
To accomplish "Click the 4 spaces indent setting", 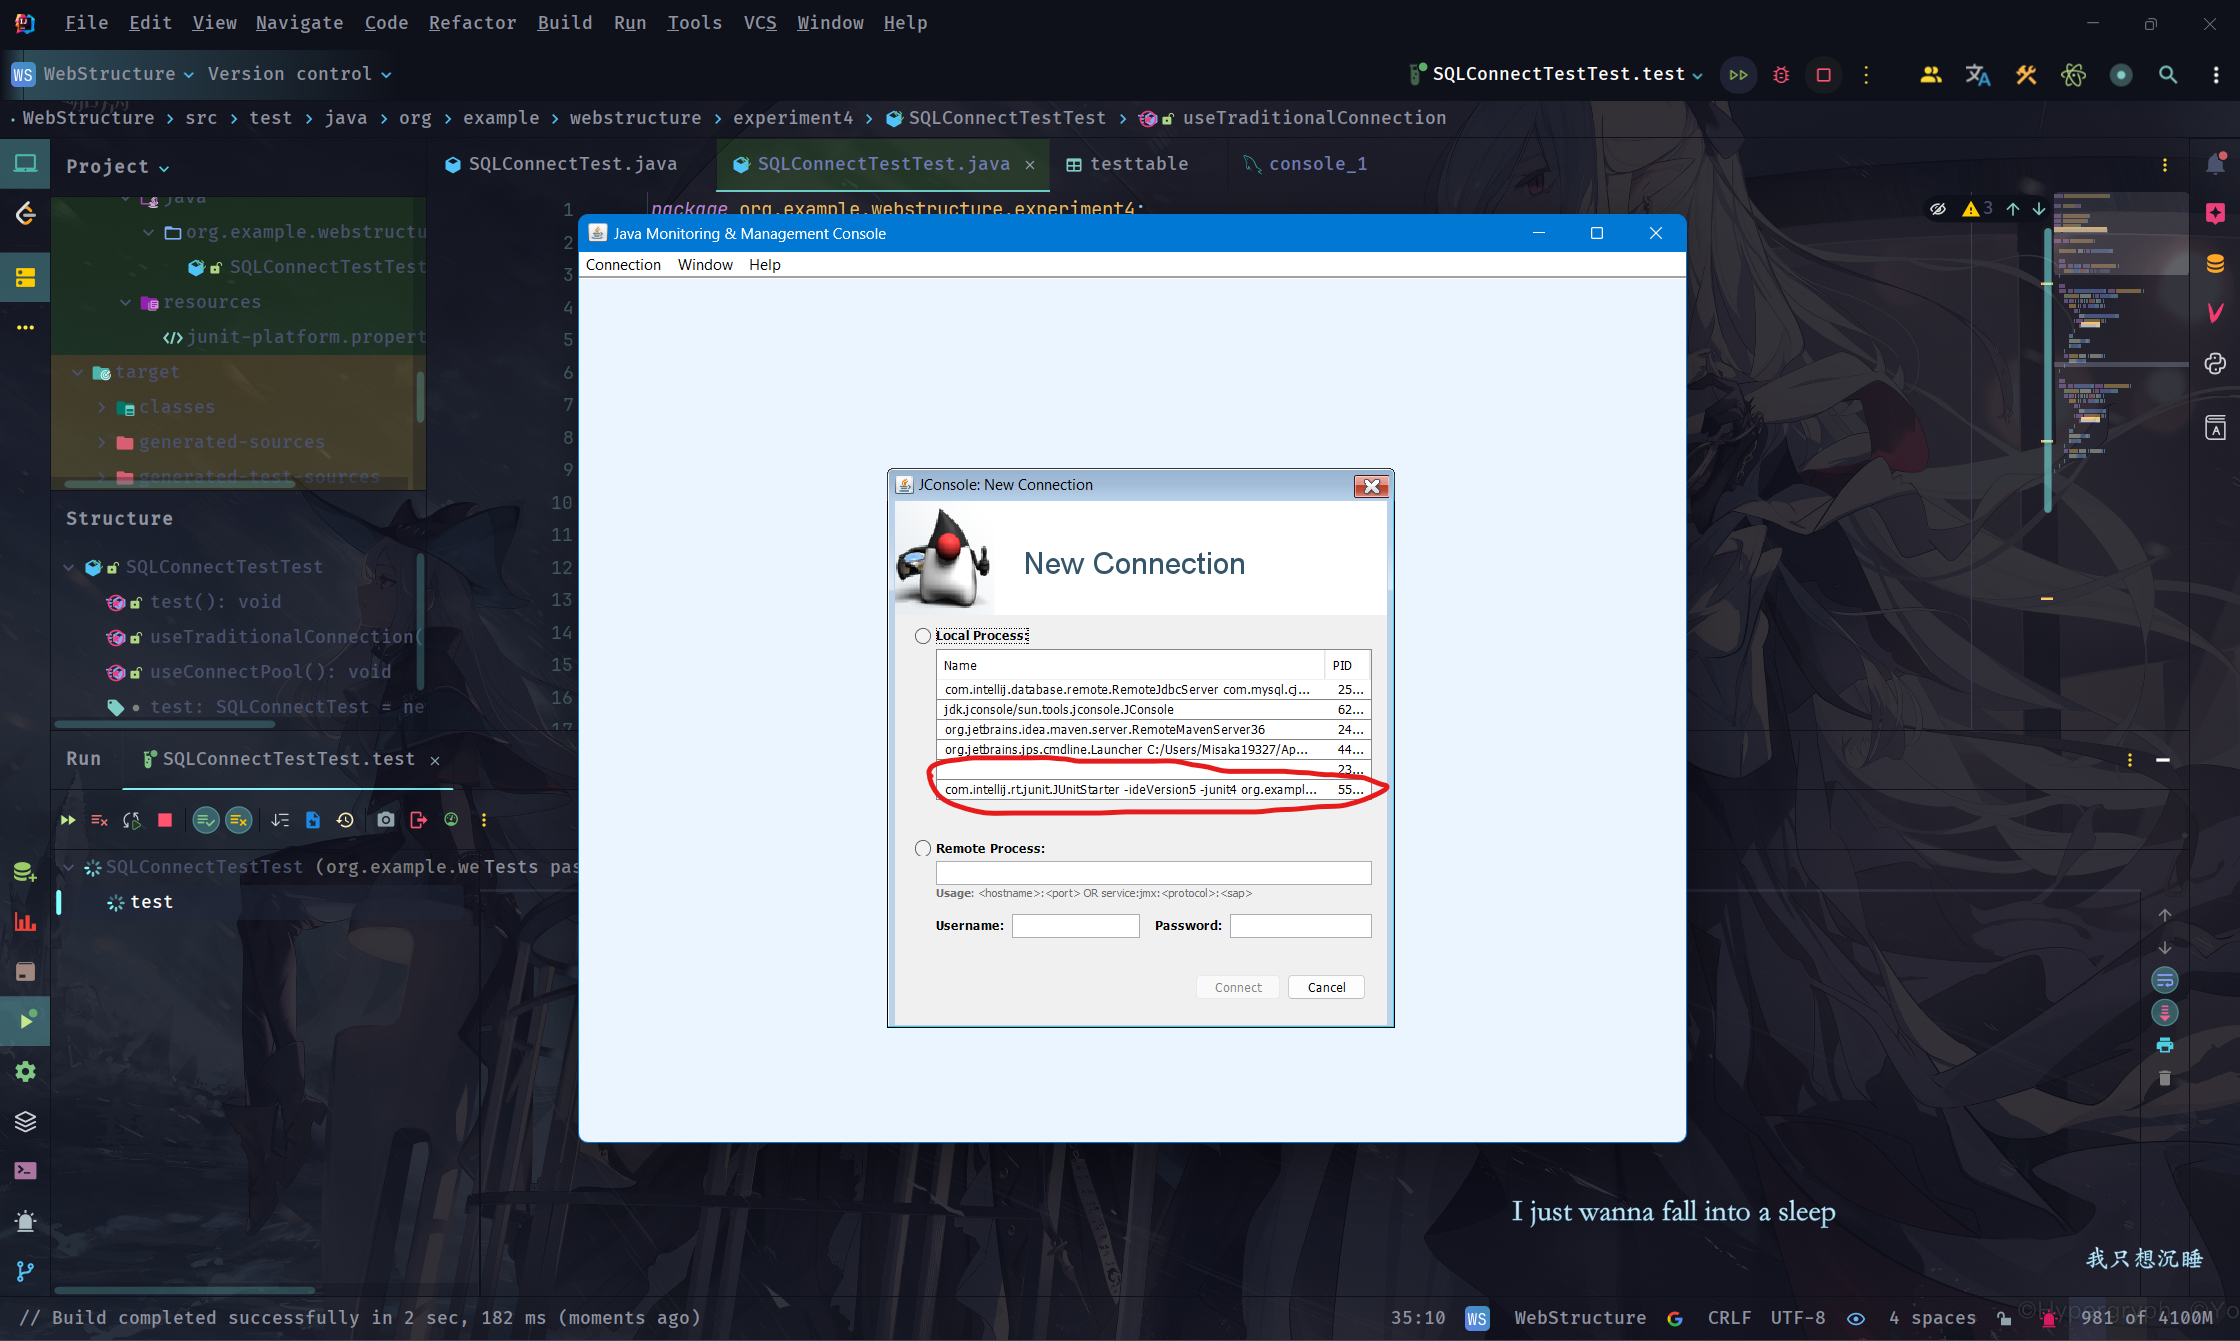I will pyautogui.click(x=1932, y=1318).
